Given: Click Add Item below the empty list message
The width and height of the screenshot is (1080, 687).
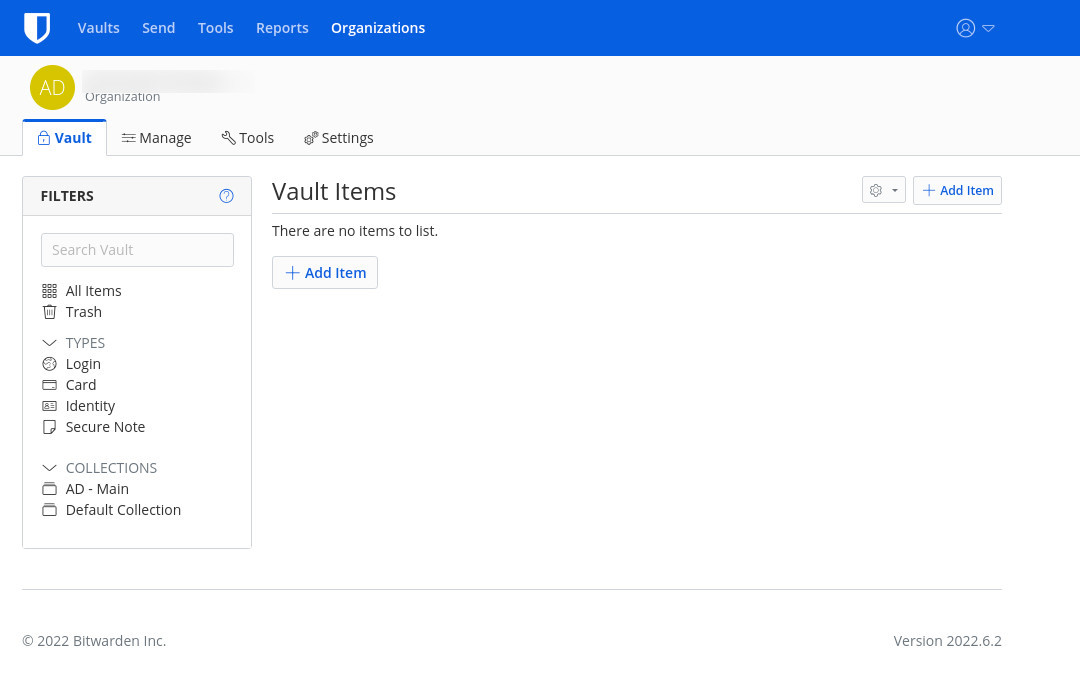Looking at the screenshot, I should coord(325,273).
